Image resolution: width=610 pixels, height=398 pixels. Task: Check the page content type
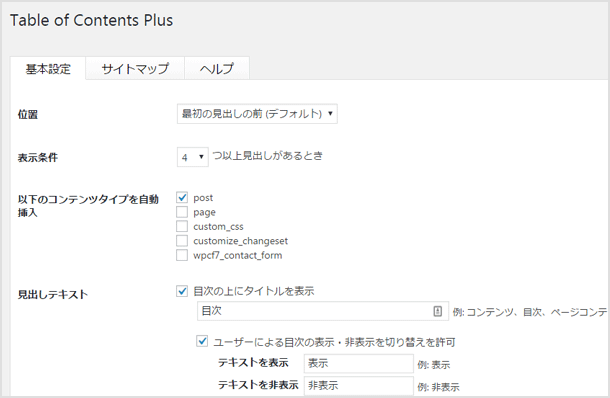coord(182,212)
